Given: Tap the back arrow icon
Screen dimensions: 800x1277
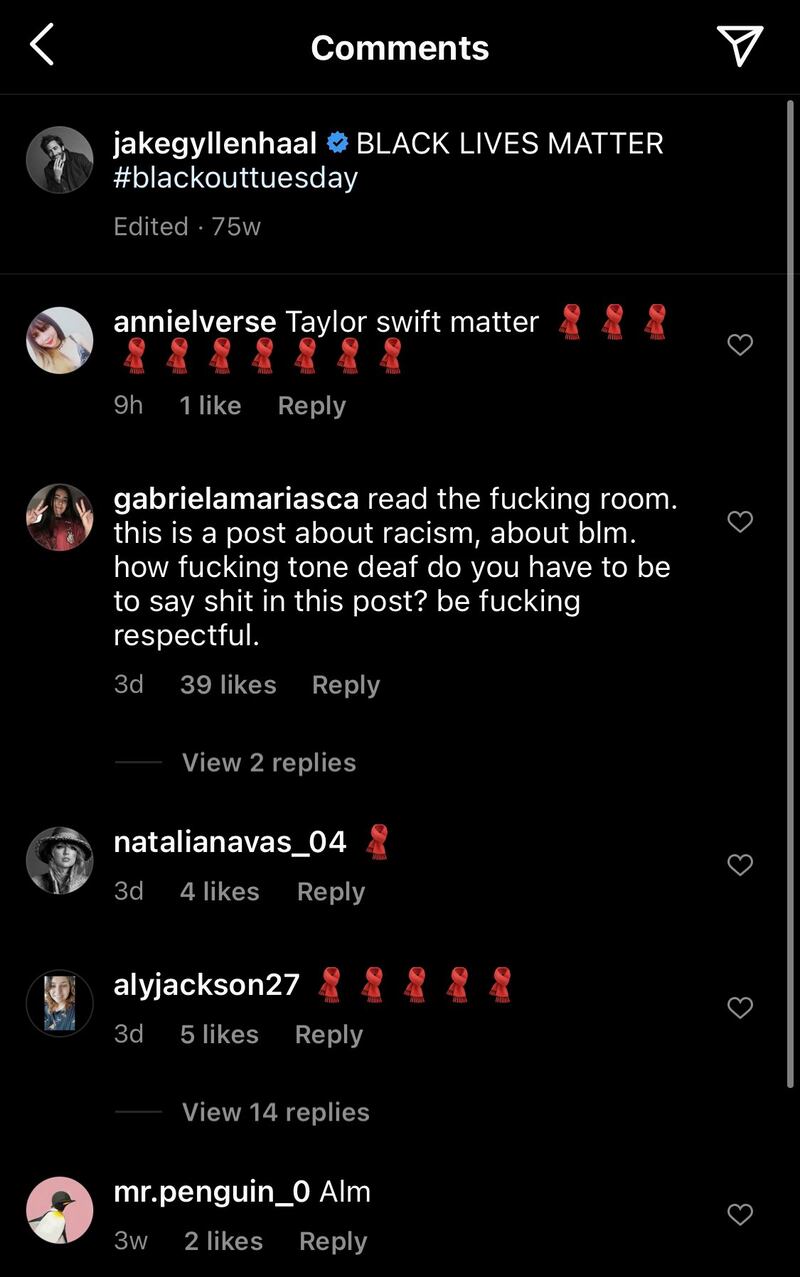Looking at the screenshot, I should [42, 46].
